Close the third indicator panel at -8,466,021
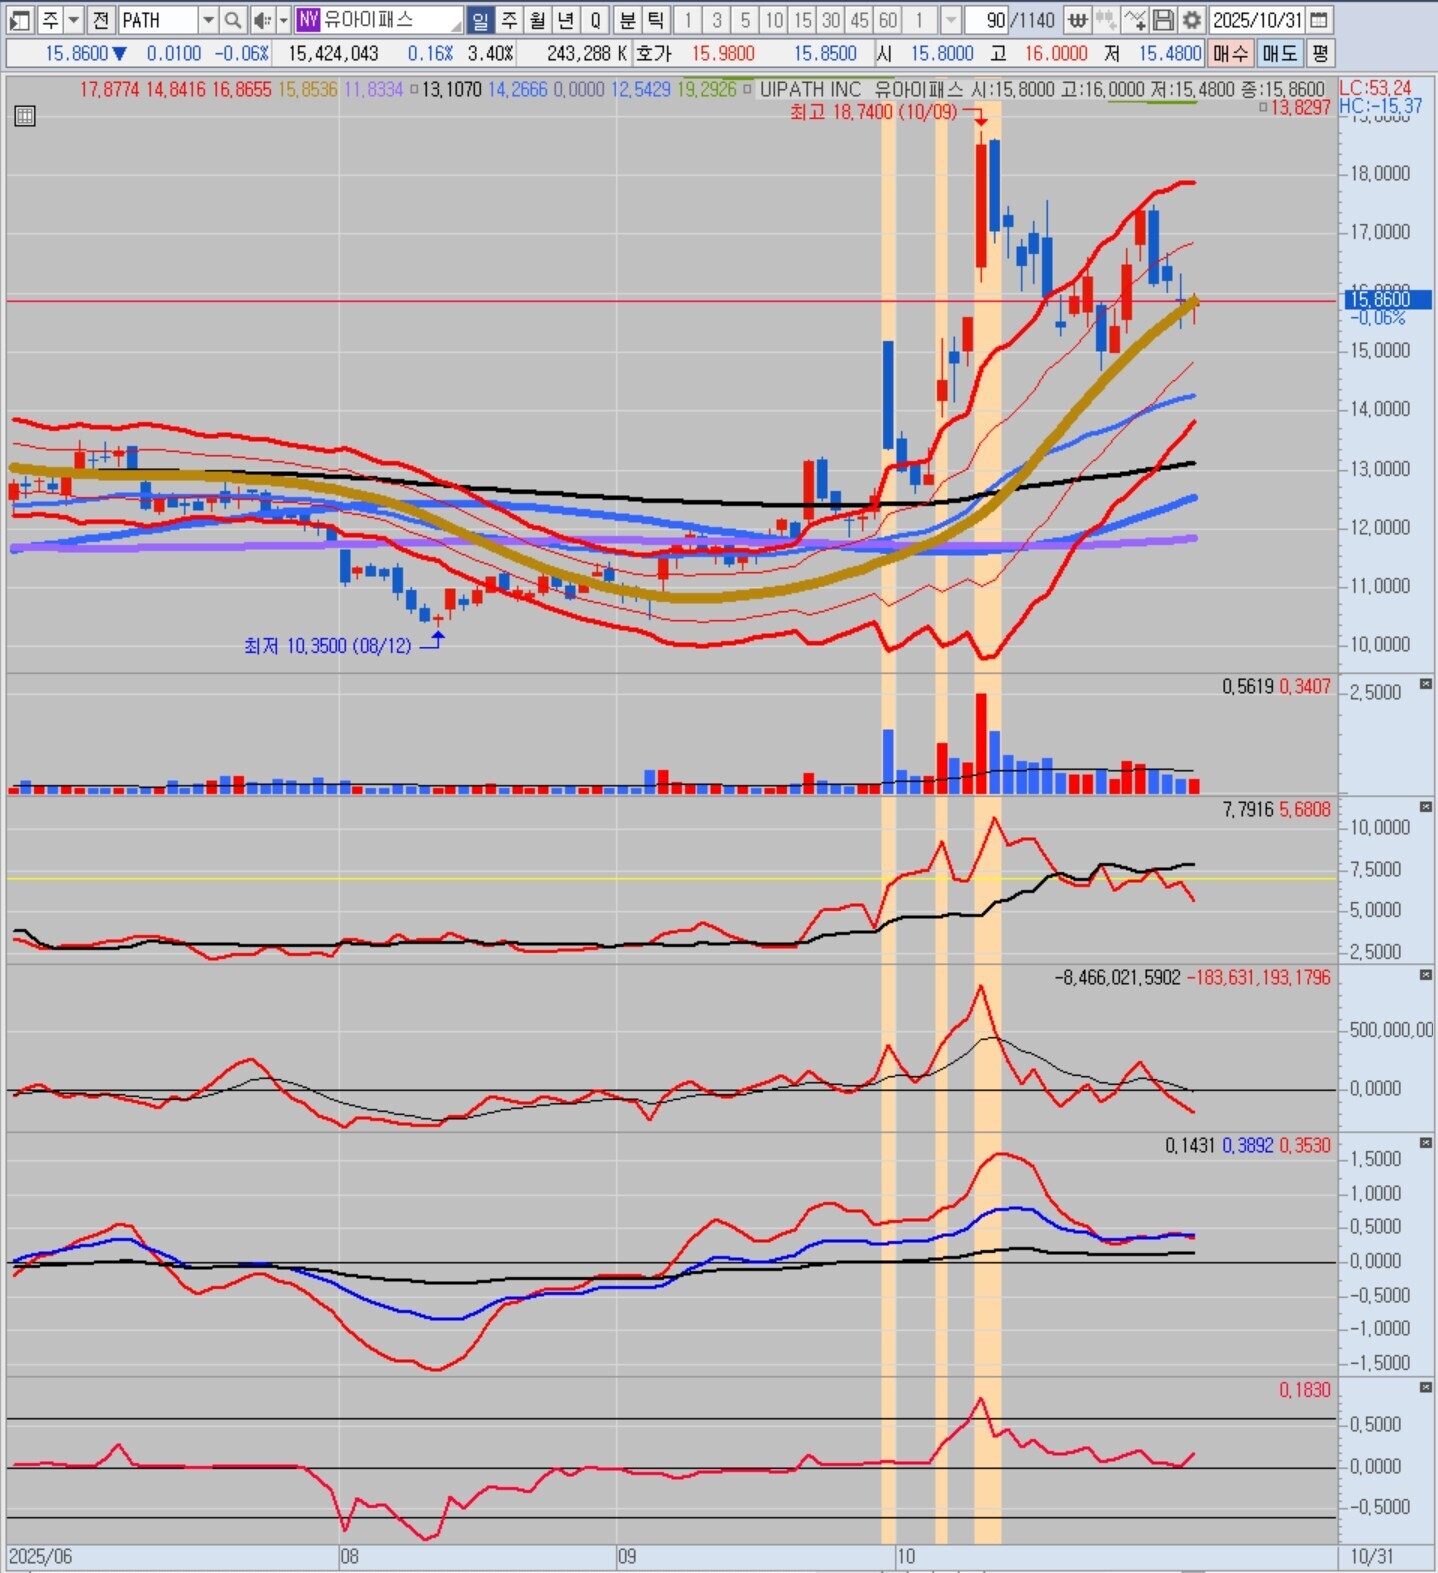The height and width of the screenshot is (1573, 1438). tap(1426, 975)
